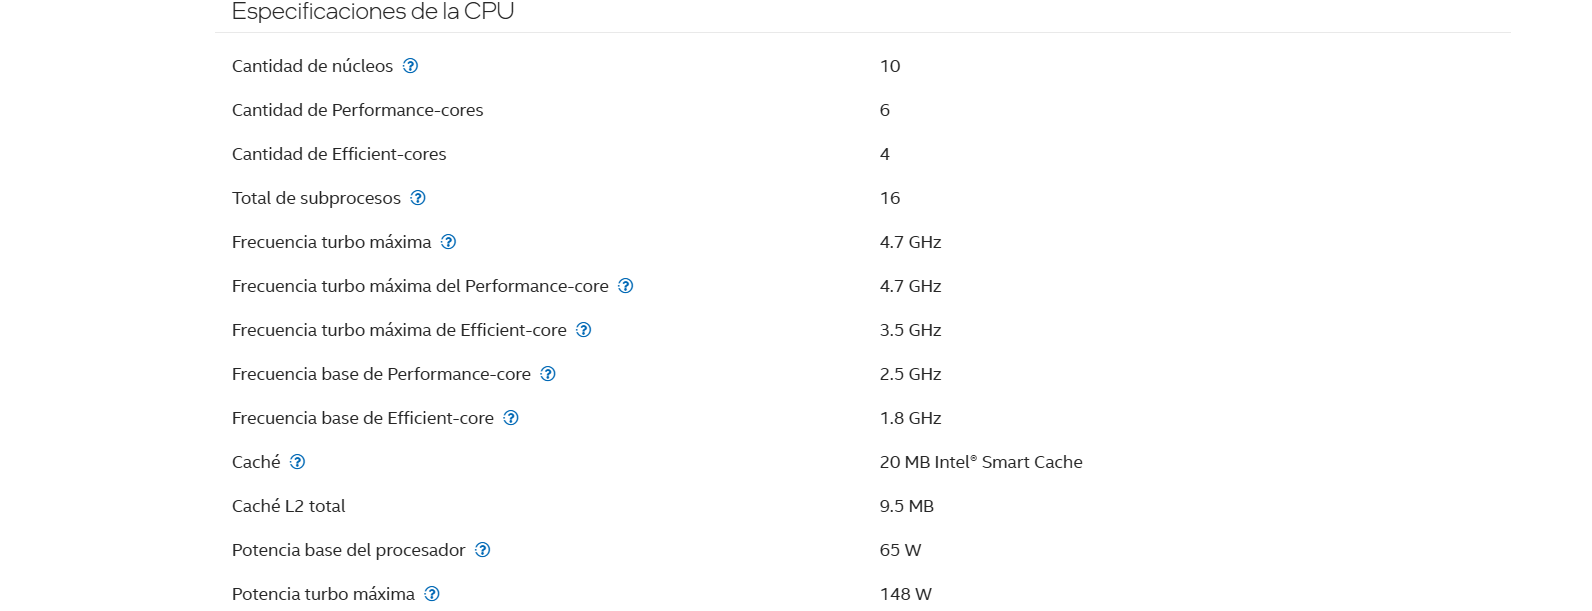Open help icon for Frecuencia base de Efficient-core
This screenshot has width=1592, height=611.
[x=510, y=418]
